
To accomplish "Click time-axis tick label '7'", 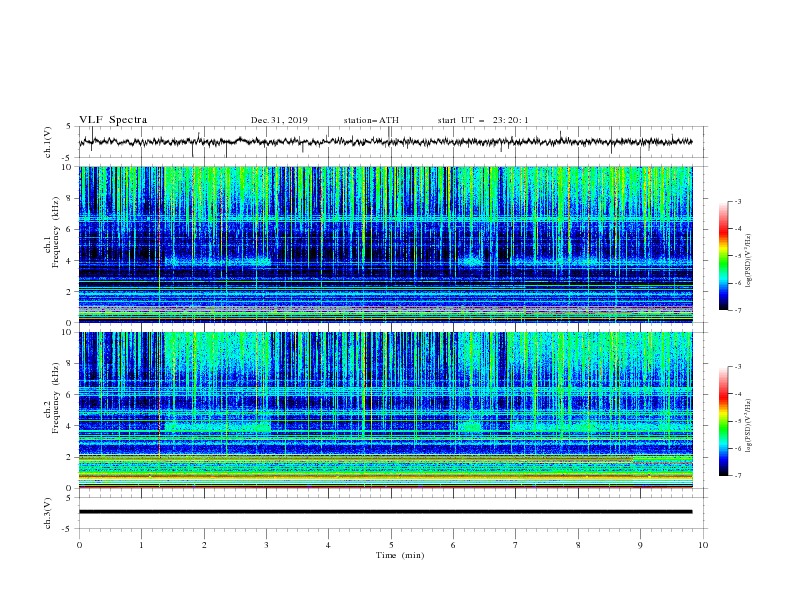I will [516, 545].
